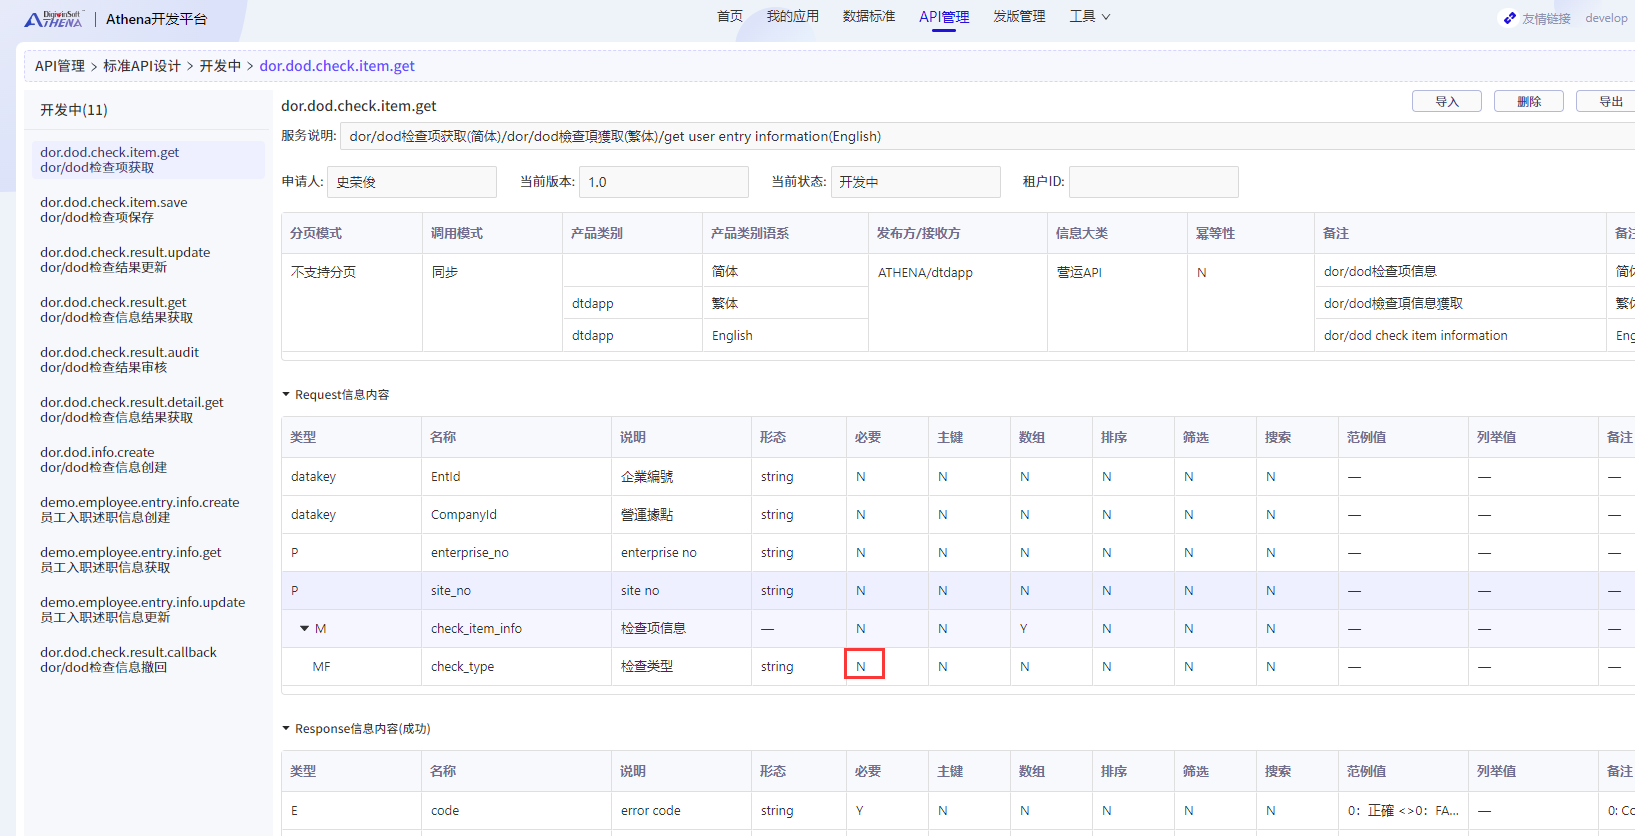Image resolution: width=1635 pixels, height=836 pixels.
Task: Click the 友情链接 link icon
Action: tap(1509, 18)
